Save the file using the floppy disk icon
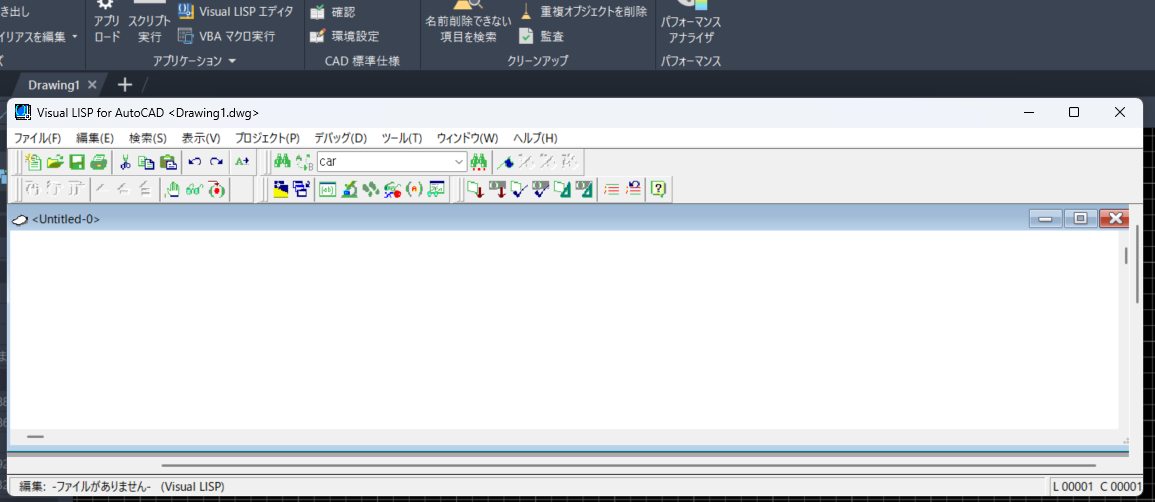This screenshot has height=502, width=1155. [76, 161]
